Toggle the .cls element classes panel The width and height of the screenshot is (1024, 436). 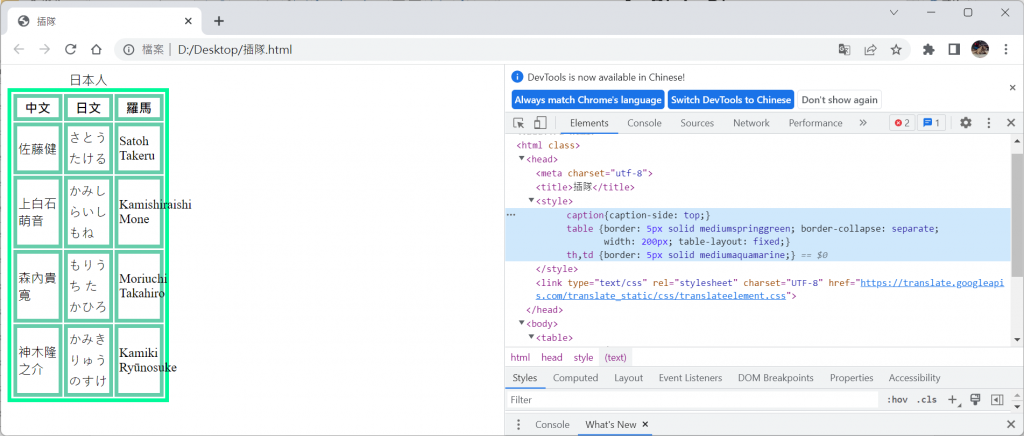click(927, 399)
